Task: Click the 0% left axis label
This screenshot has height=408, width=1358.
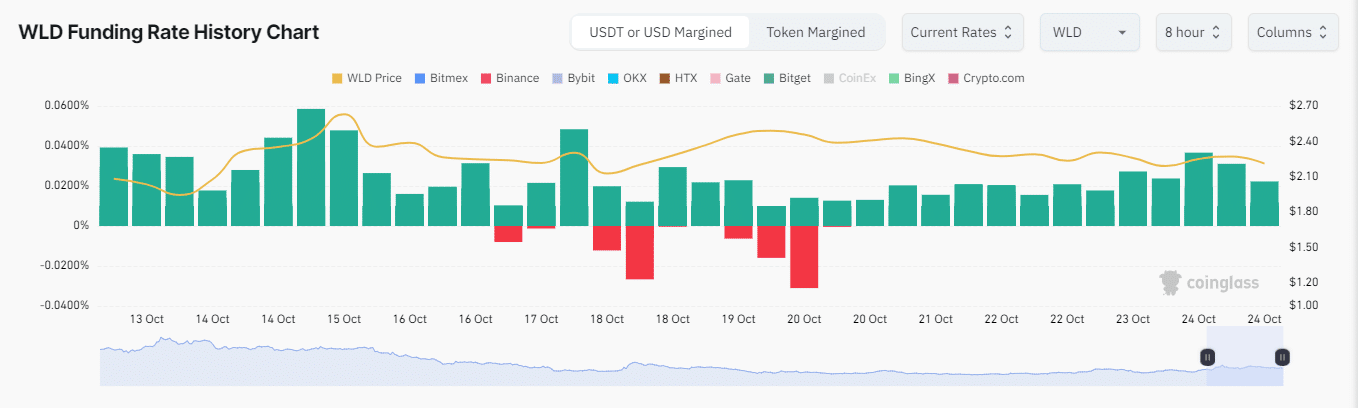Action: click(x=80, y=226)
